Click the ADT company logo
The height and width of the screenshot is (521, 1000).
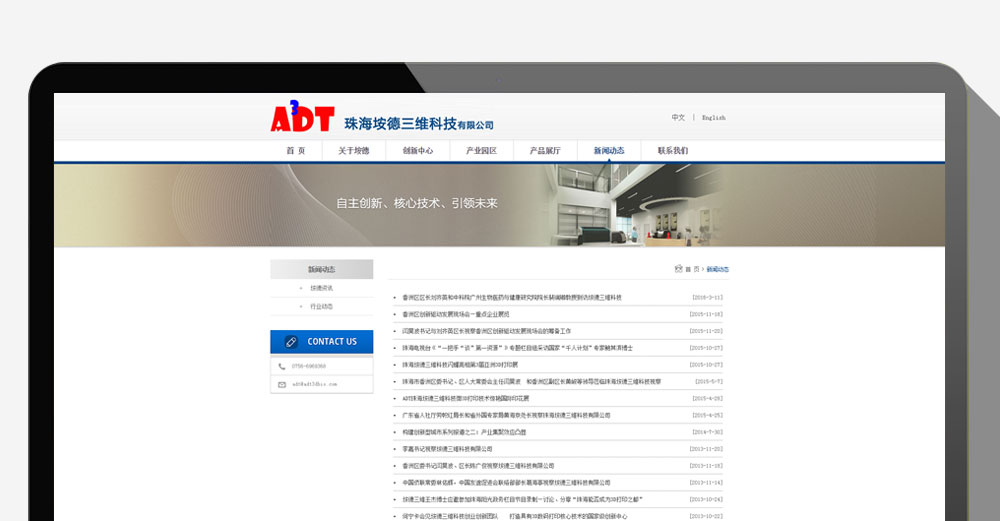point(302,117)
